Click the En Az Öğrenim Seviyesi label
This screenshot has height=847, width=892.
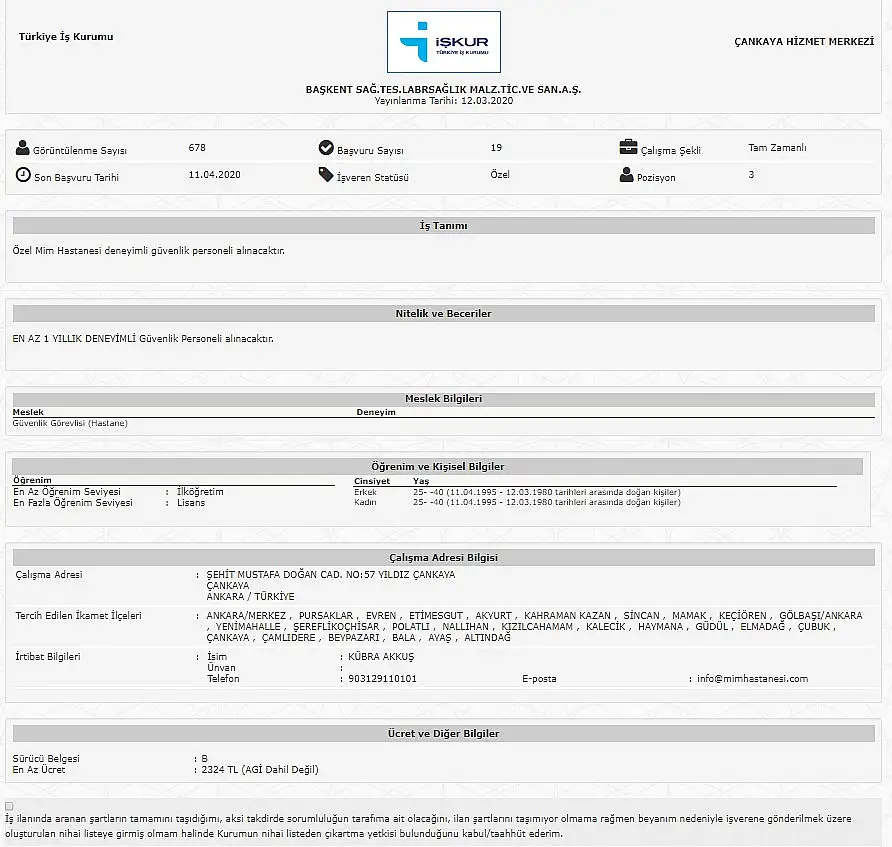pos(67,491)
